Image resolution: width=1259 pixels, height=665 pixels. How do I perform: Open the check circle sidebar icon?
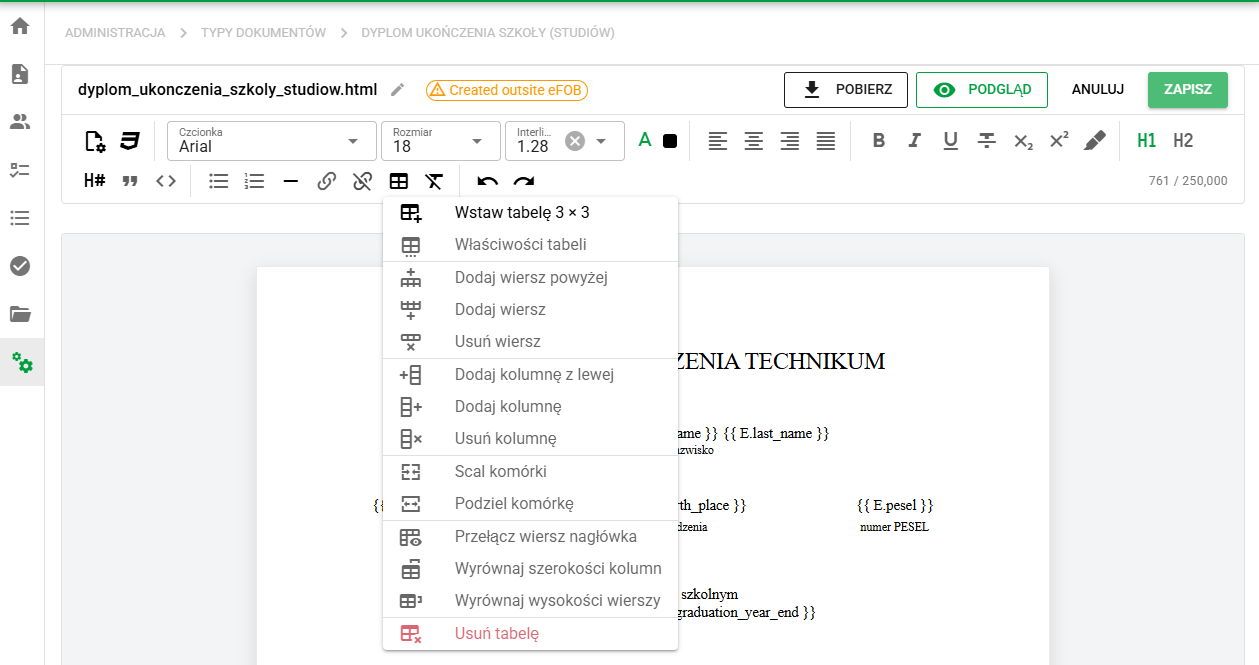20,266
